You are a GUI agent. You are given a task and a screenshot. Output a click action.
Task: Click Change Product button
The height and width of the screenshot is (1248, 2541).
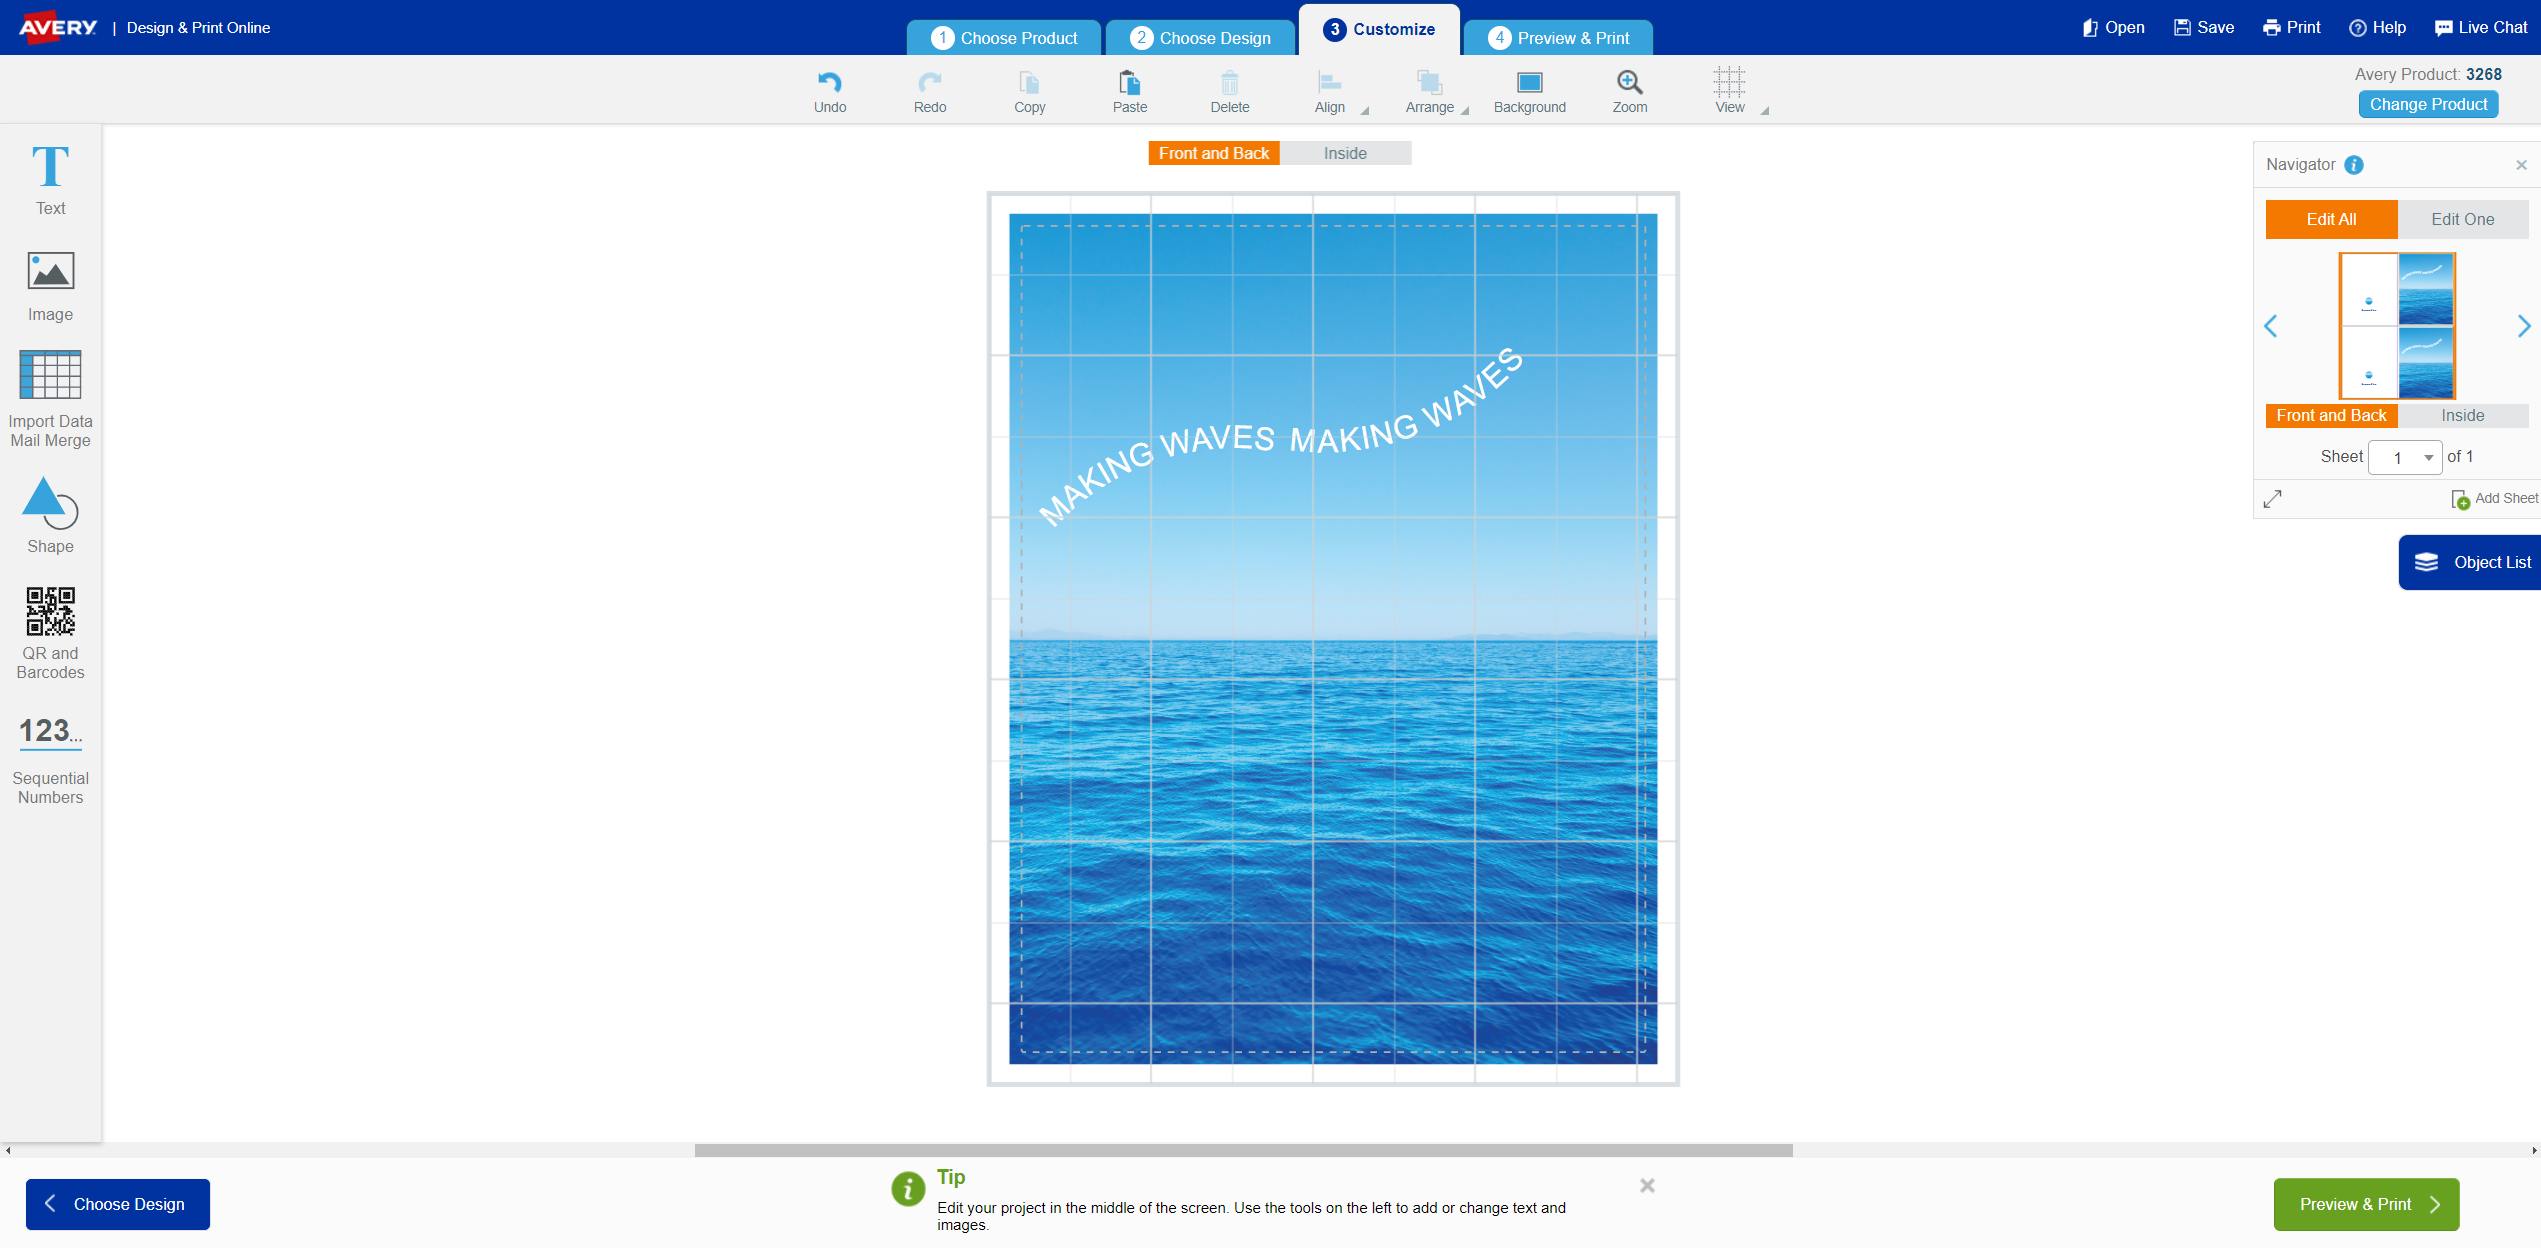coord(2428,104)
